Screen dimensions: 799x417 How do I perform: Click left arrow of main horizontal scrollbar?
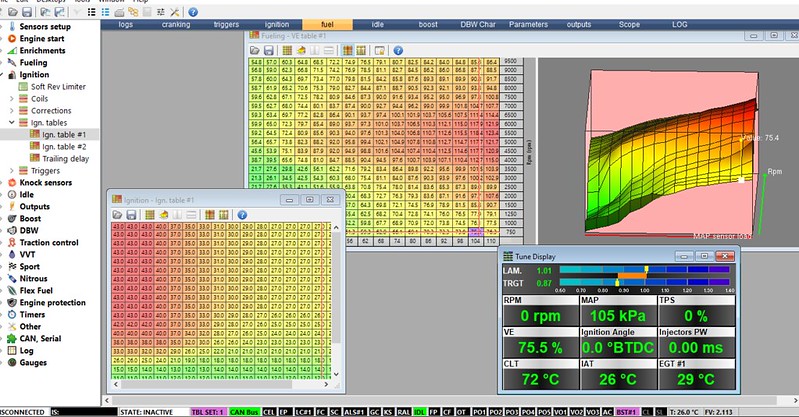coord(107,400)
